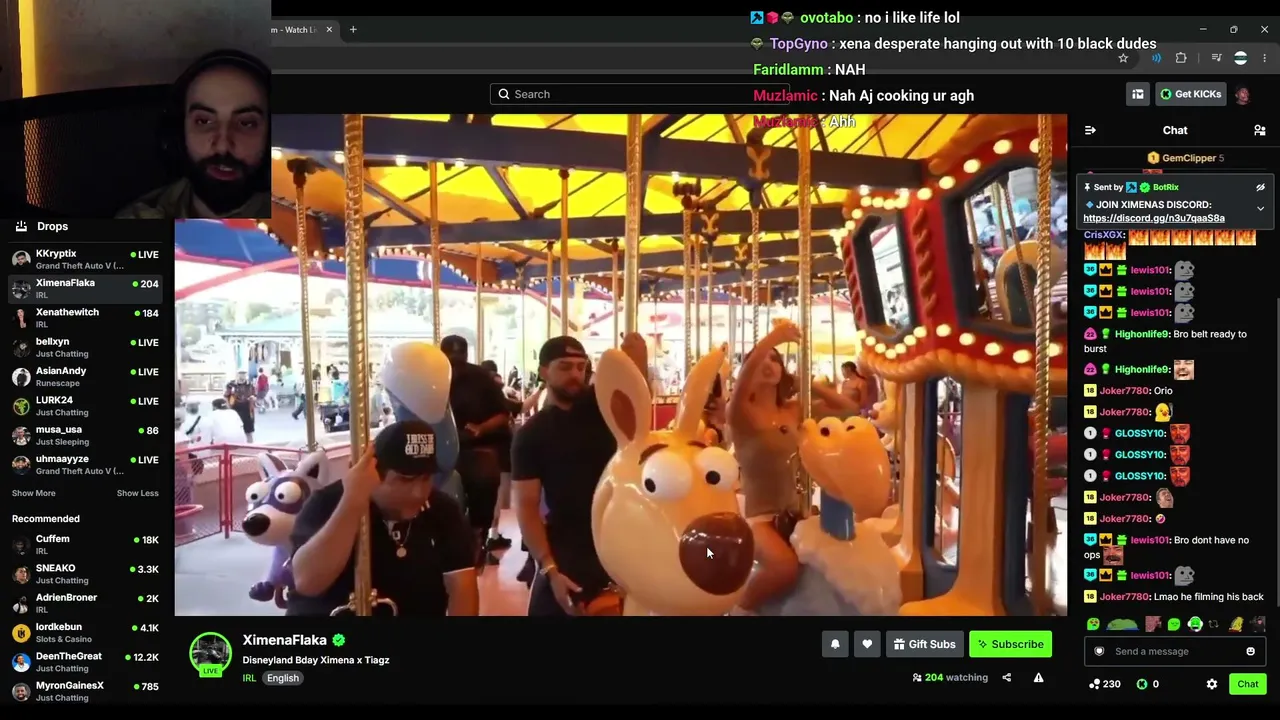Viewport: 1280px width, 720px height.
Task: Open KKryptix channel in sidebar
Action: pyautogui.click(x=85, y=259)
